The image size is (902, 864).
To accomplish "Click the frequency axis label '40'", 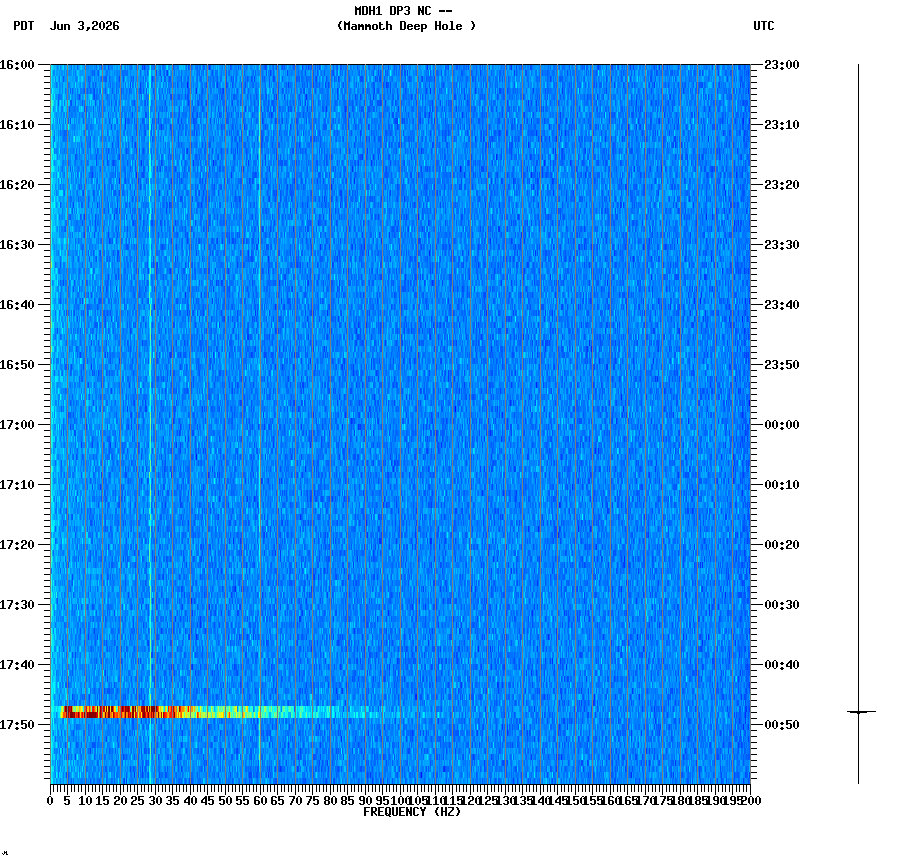I will pyautogui.click(x=190, y=801).
